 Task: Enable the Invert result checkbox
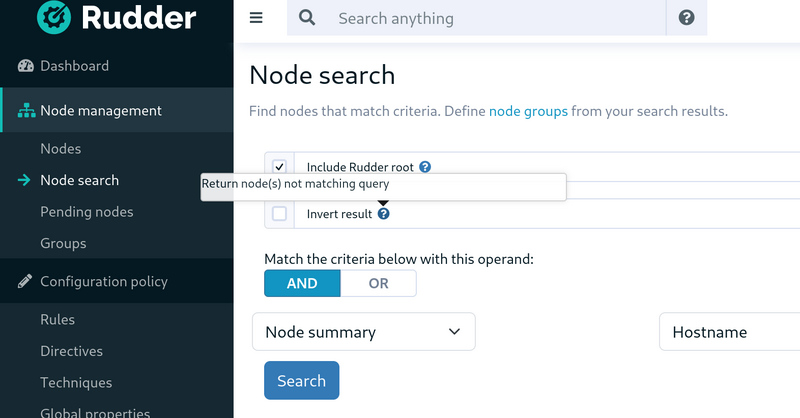279,213
